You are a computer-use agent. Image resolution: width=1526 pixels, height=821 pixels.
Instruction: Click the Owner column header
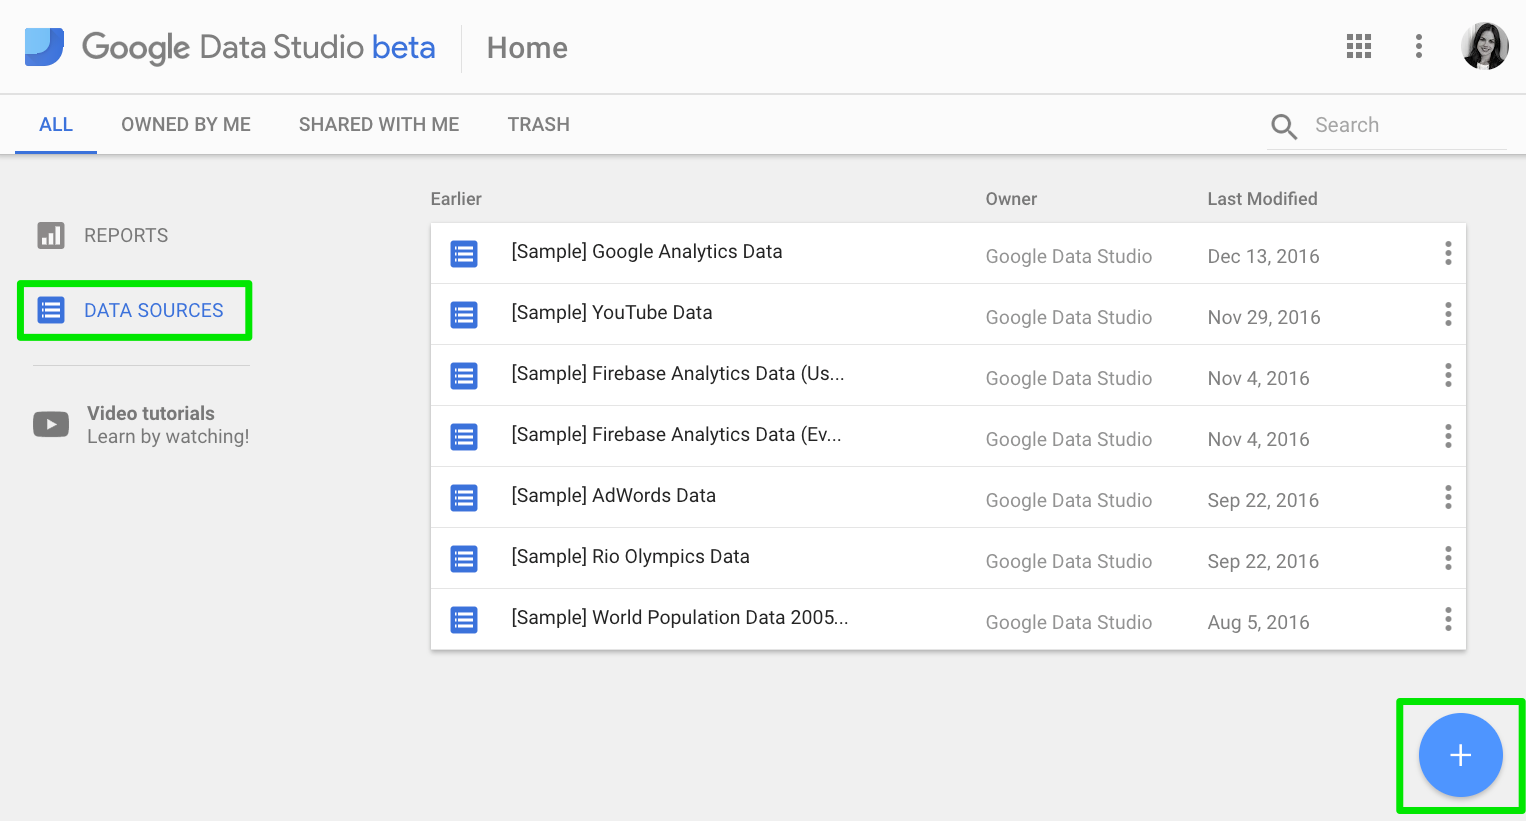coord(1011,199)
